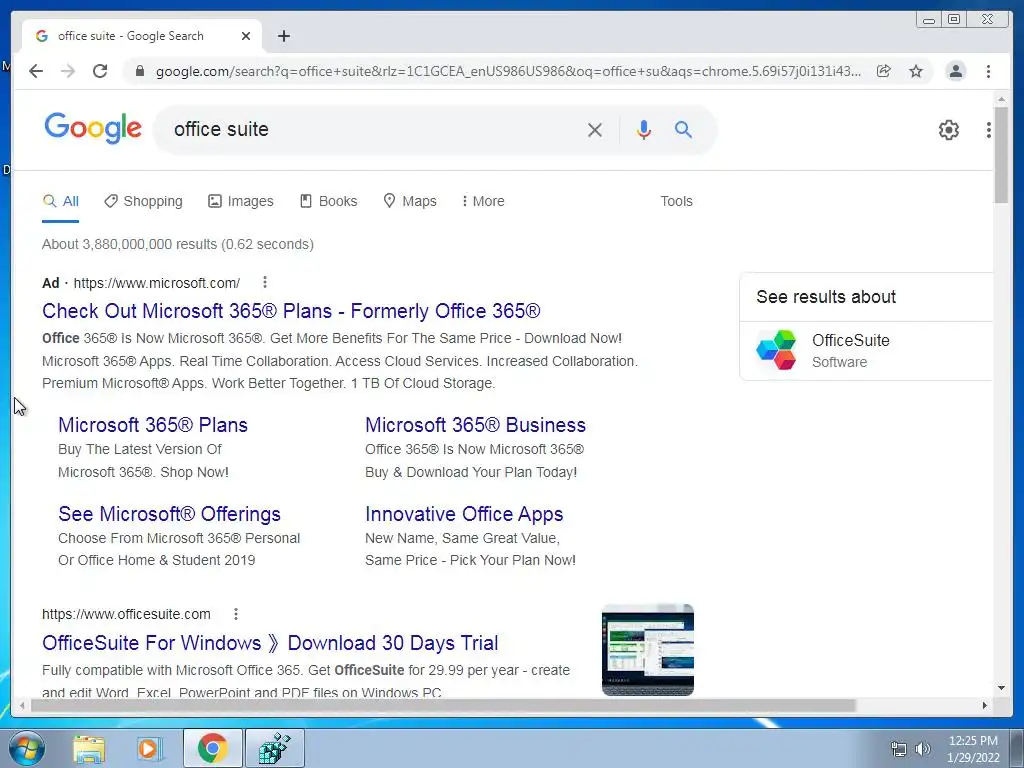Expand the More search categories menu
The width and height of the screenshot is (1024, 768).
click(483, 201)
